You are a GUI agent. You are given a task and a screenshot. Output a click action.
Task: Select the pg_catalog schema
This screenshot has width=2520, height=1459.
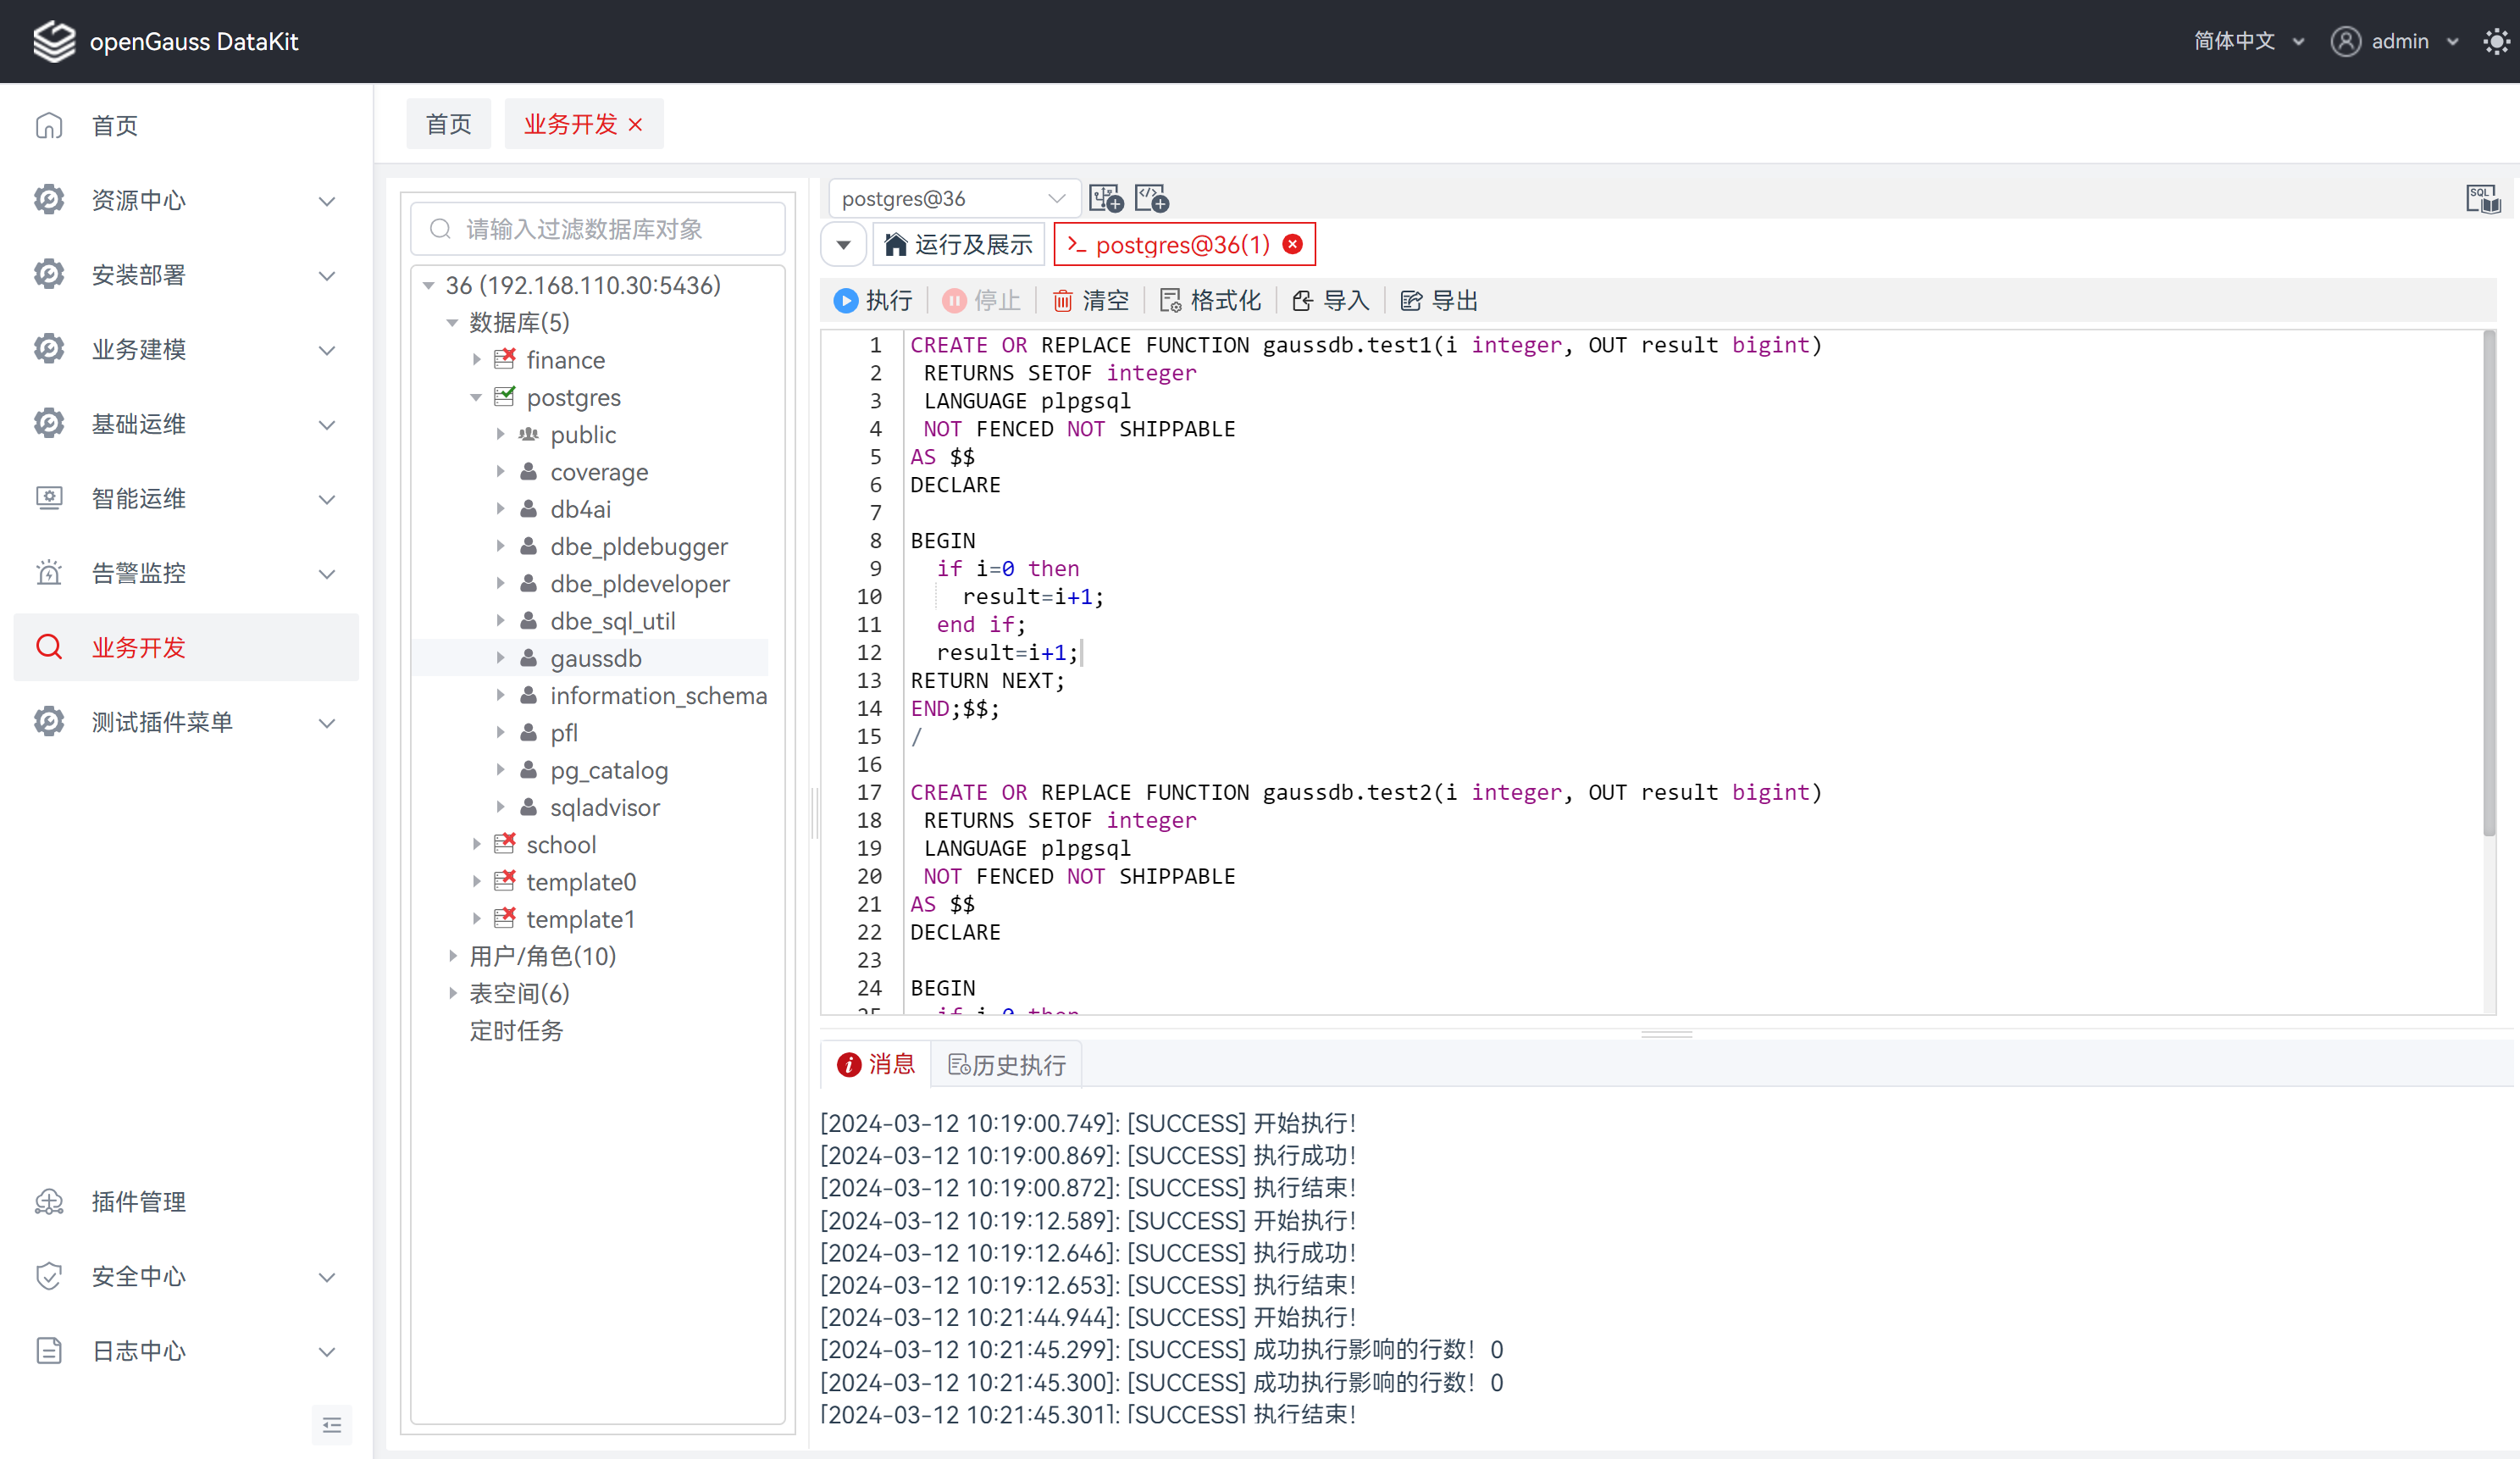[609, 770]
